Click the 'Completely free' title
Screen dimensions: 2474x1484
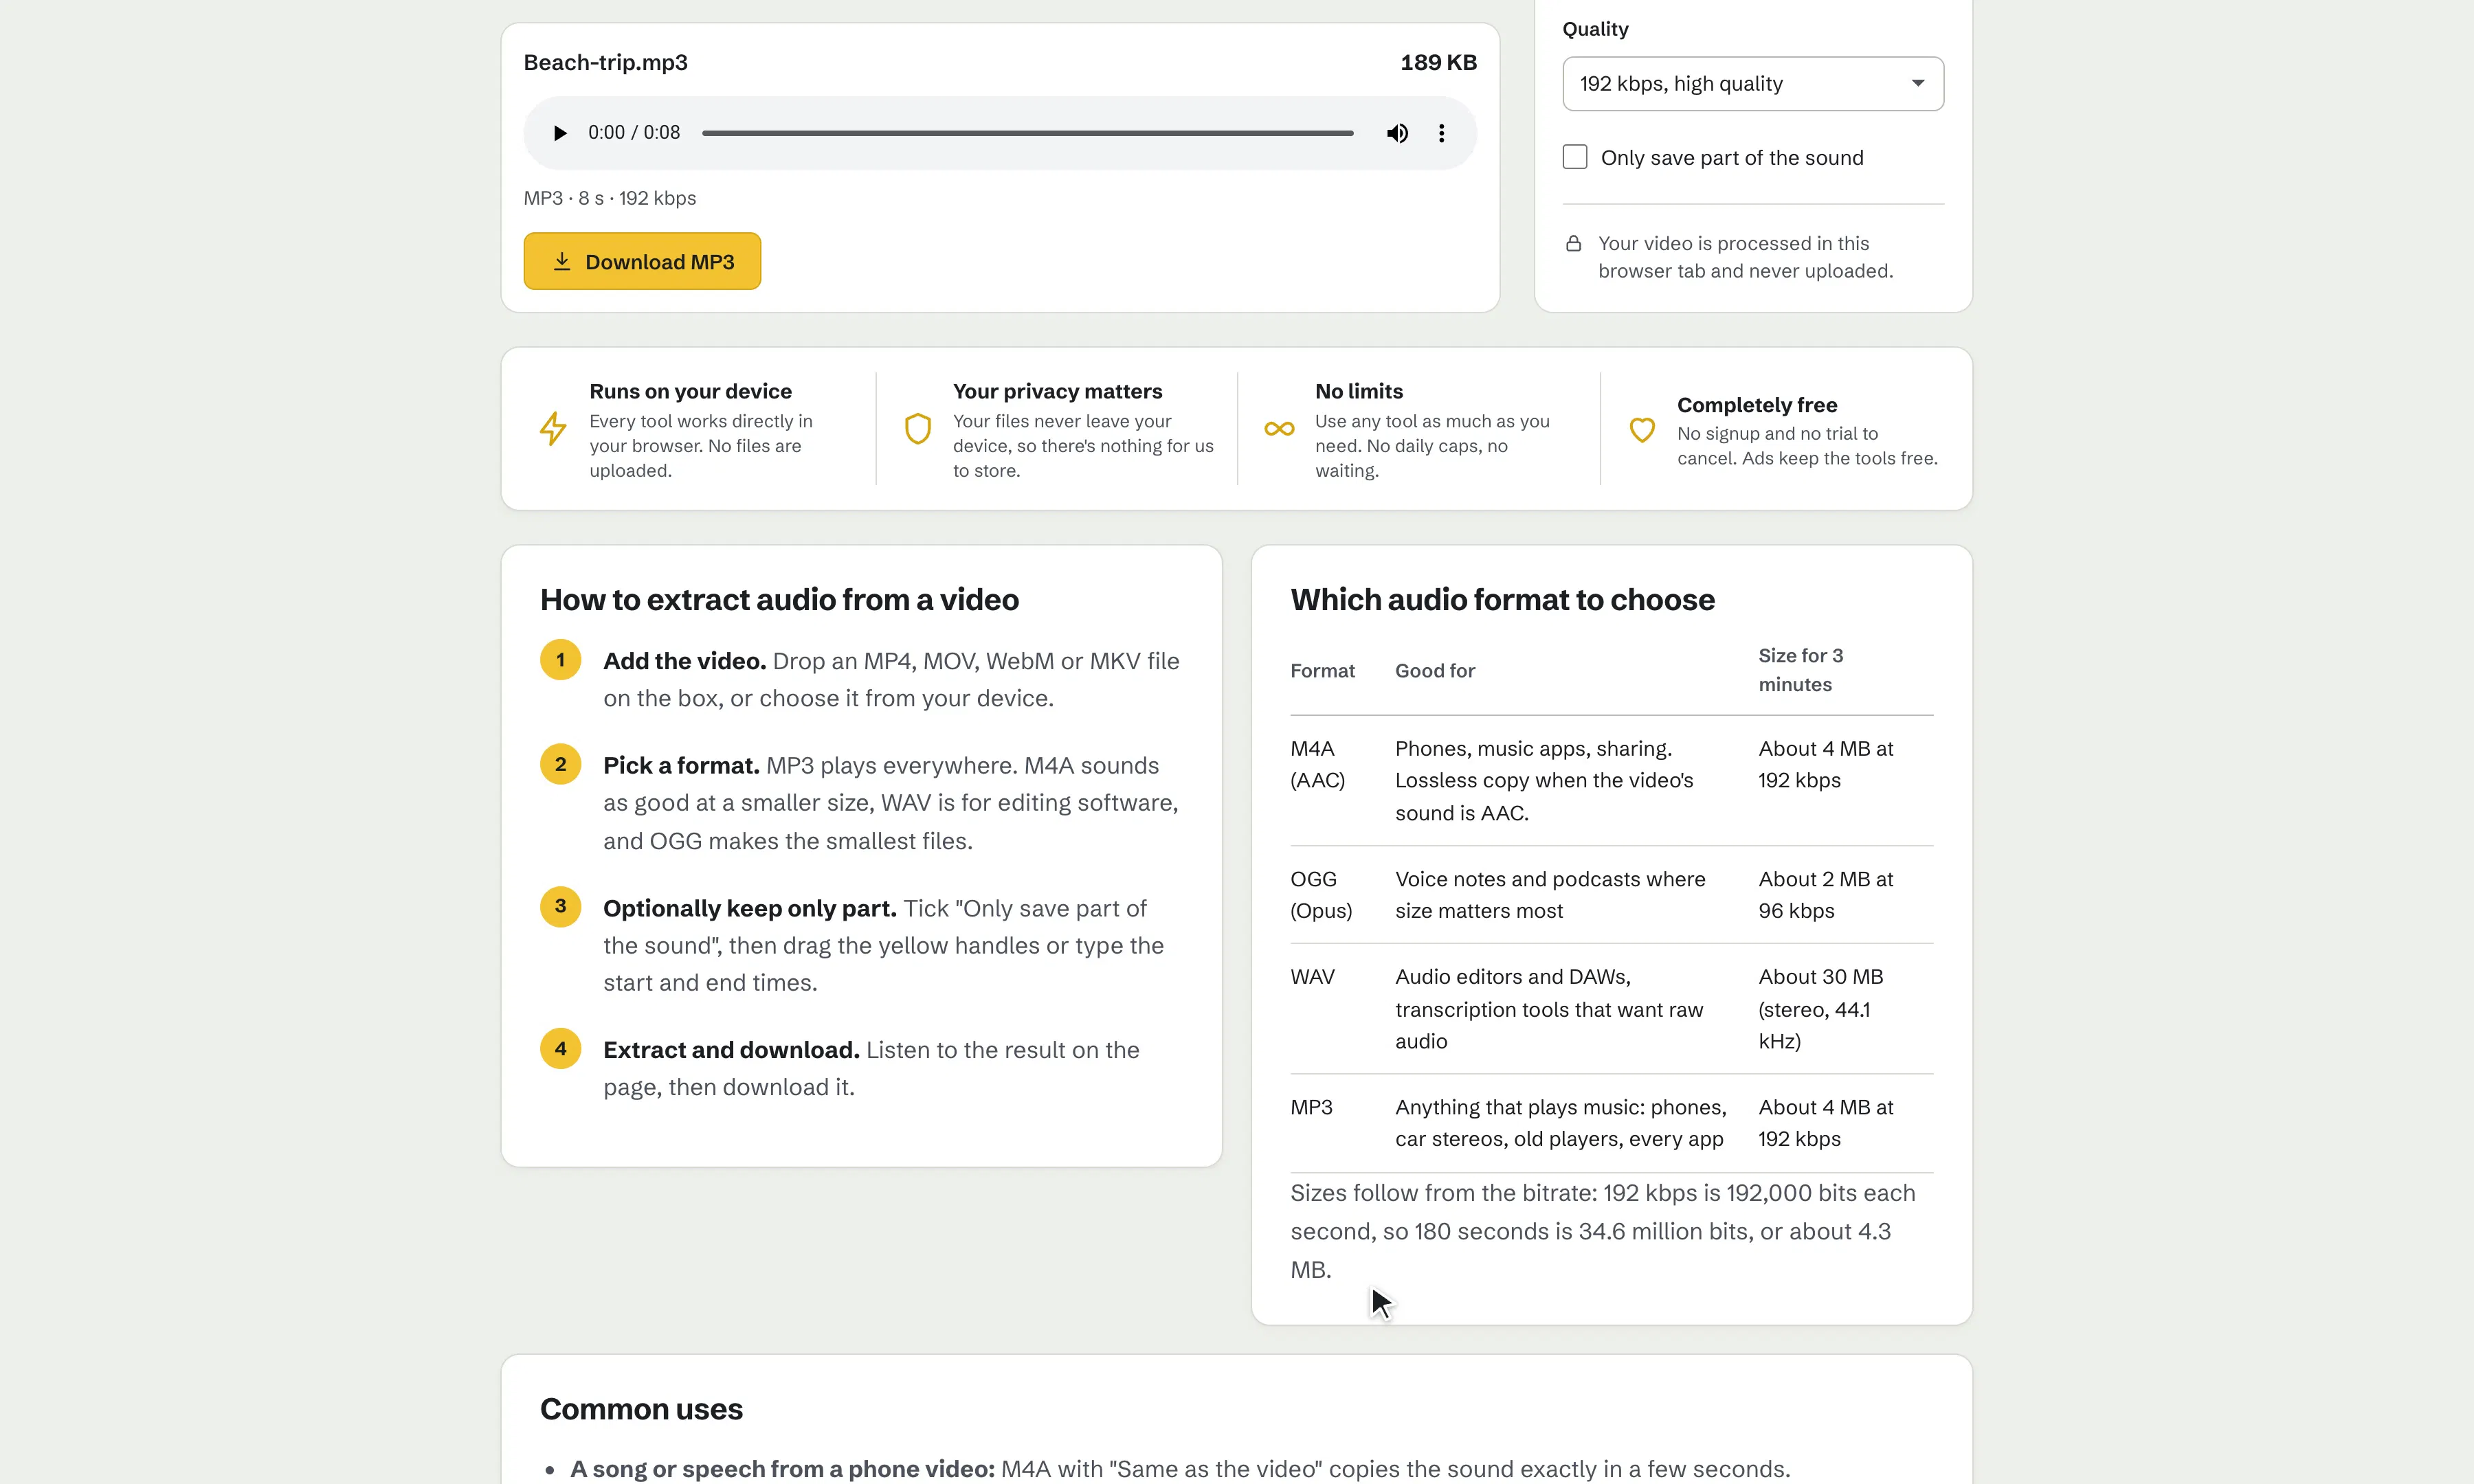tap(1757, 405)
